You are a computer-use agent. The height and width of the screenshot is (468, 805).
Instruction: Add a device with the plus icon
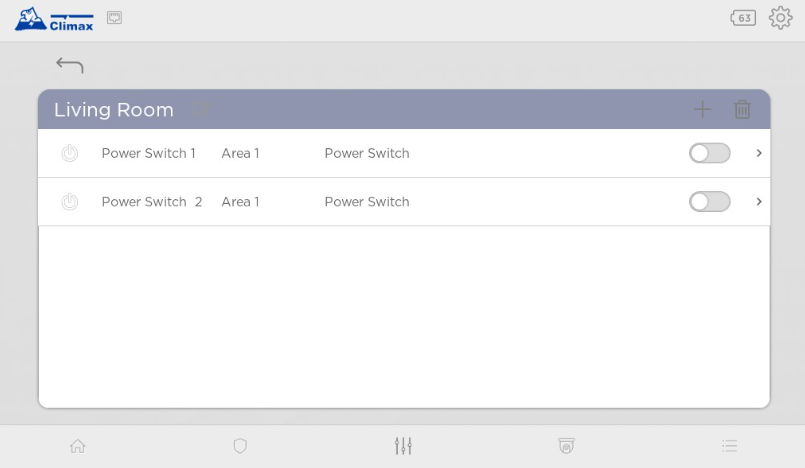(x=703, y=110)
